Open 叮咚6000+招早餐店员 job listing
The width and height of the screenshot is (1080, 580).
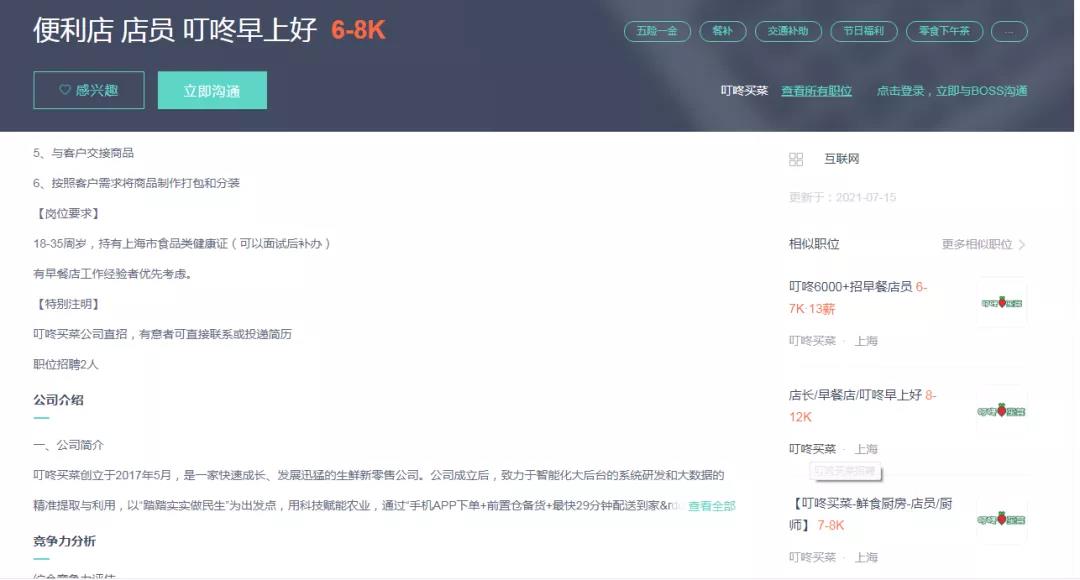pos(850,287)
